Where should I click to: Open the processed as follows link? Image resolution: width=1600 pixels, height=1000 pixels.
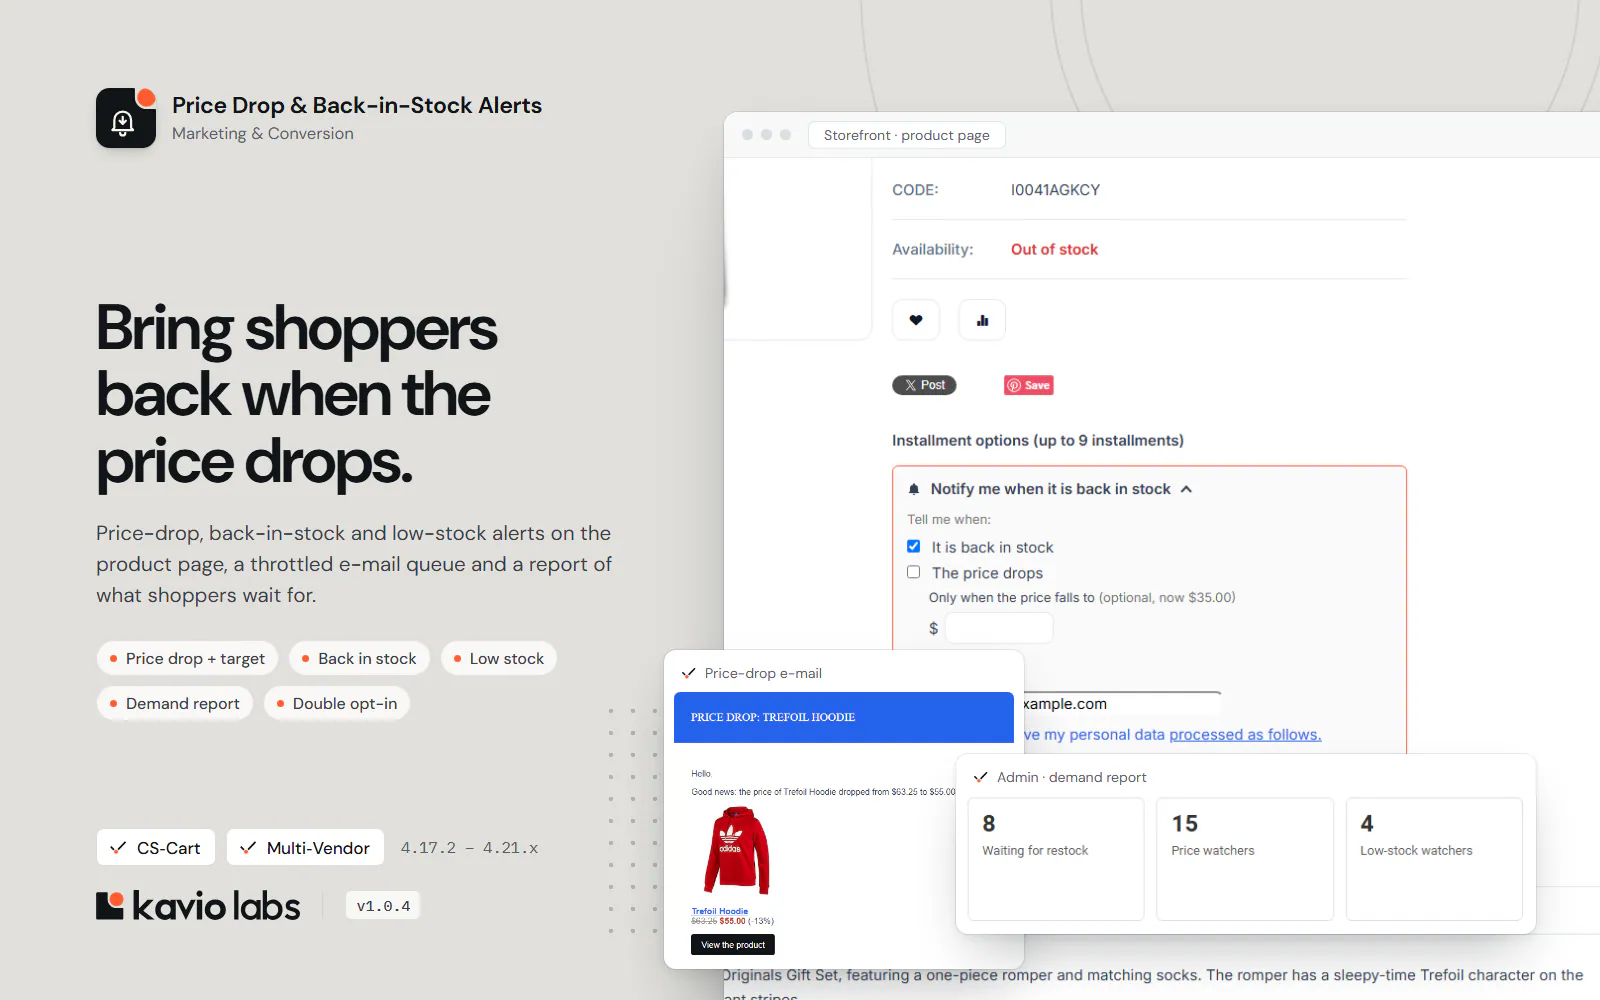(1245, 734)
